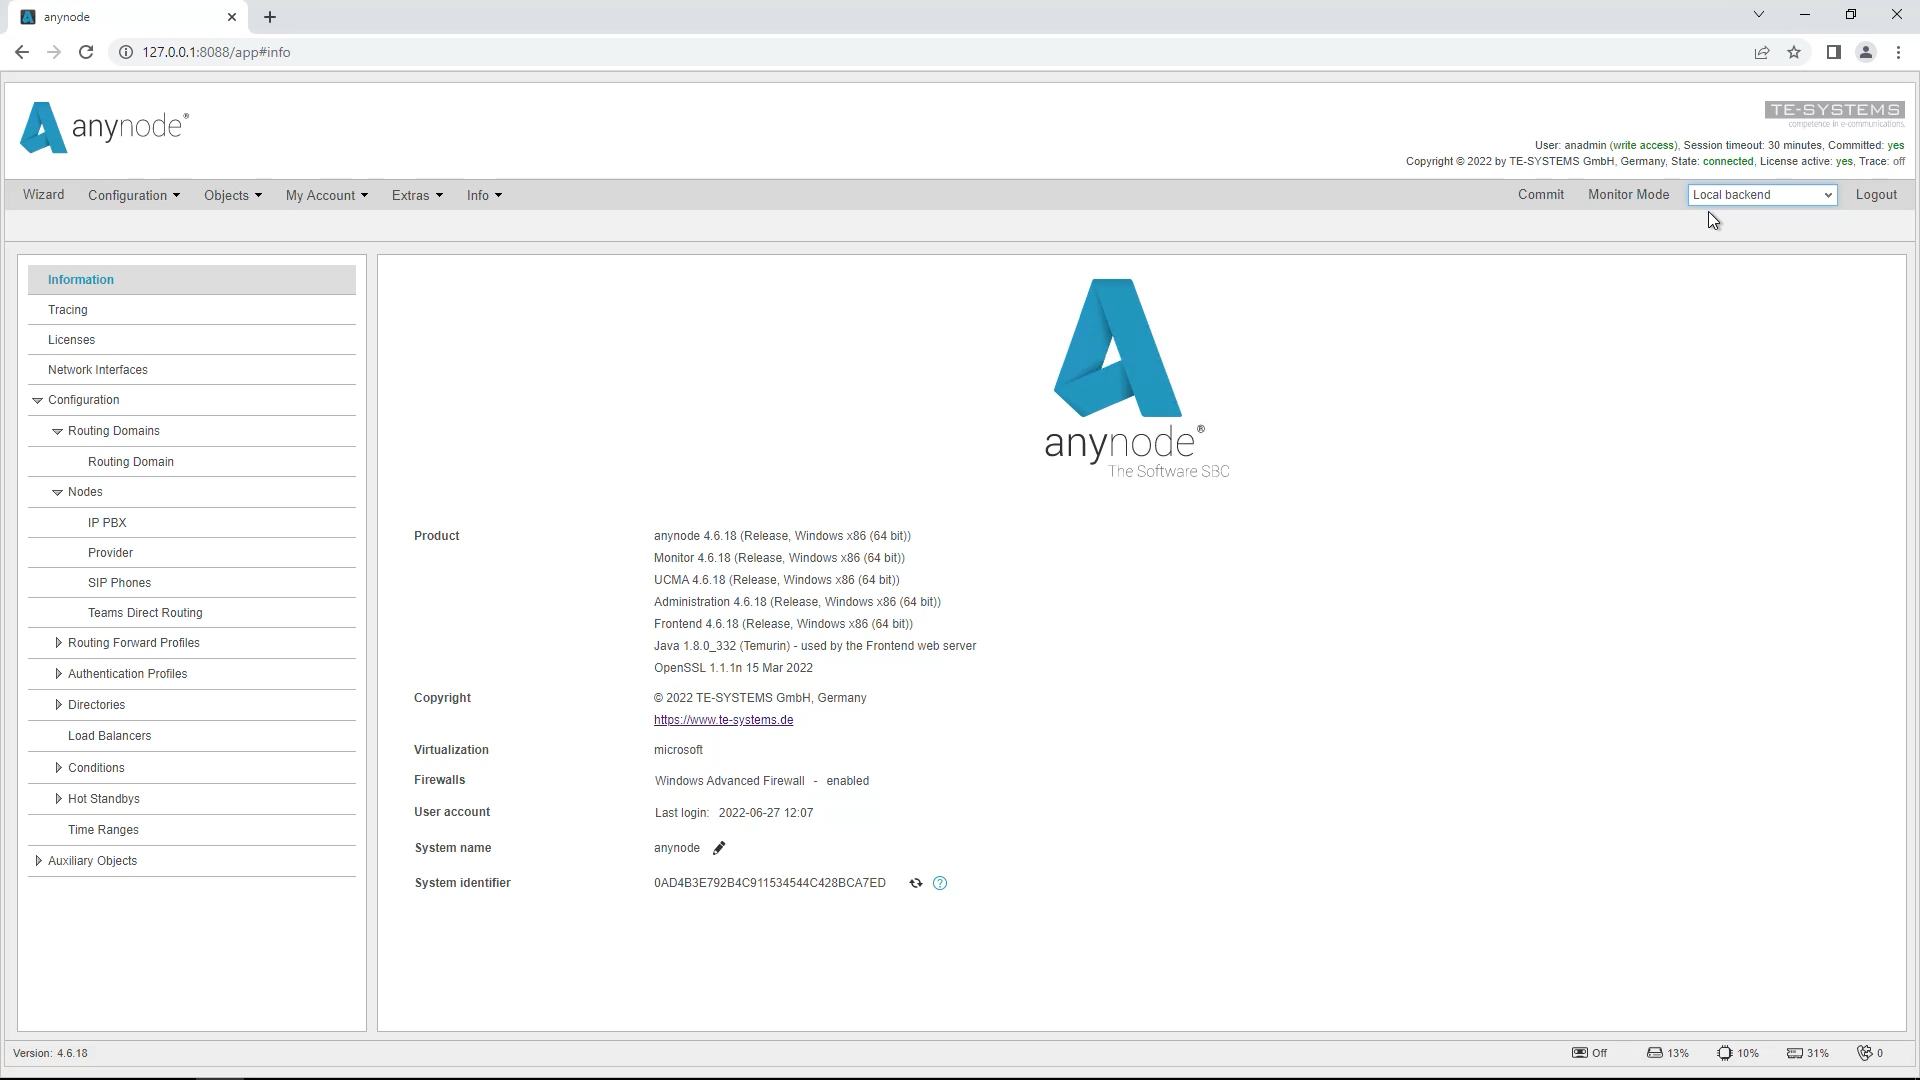The width and height of the screenshot is (1920, 1080).
Task: Switch to Monitor Mode
Action: [x=1628, y=195]
